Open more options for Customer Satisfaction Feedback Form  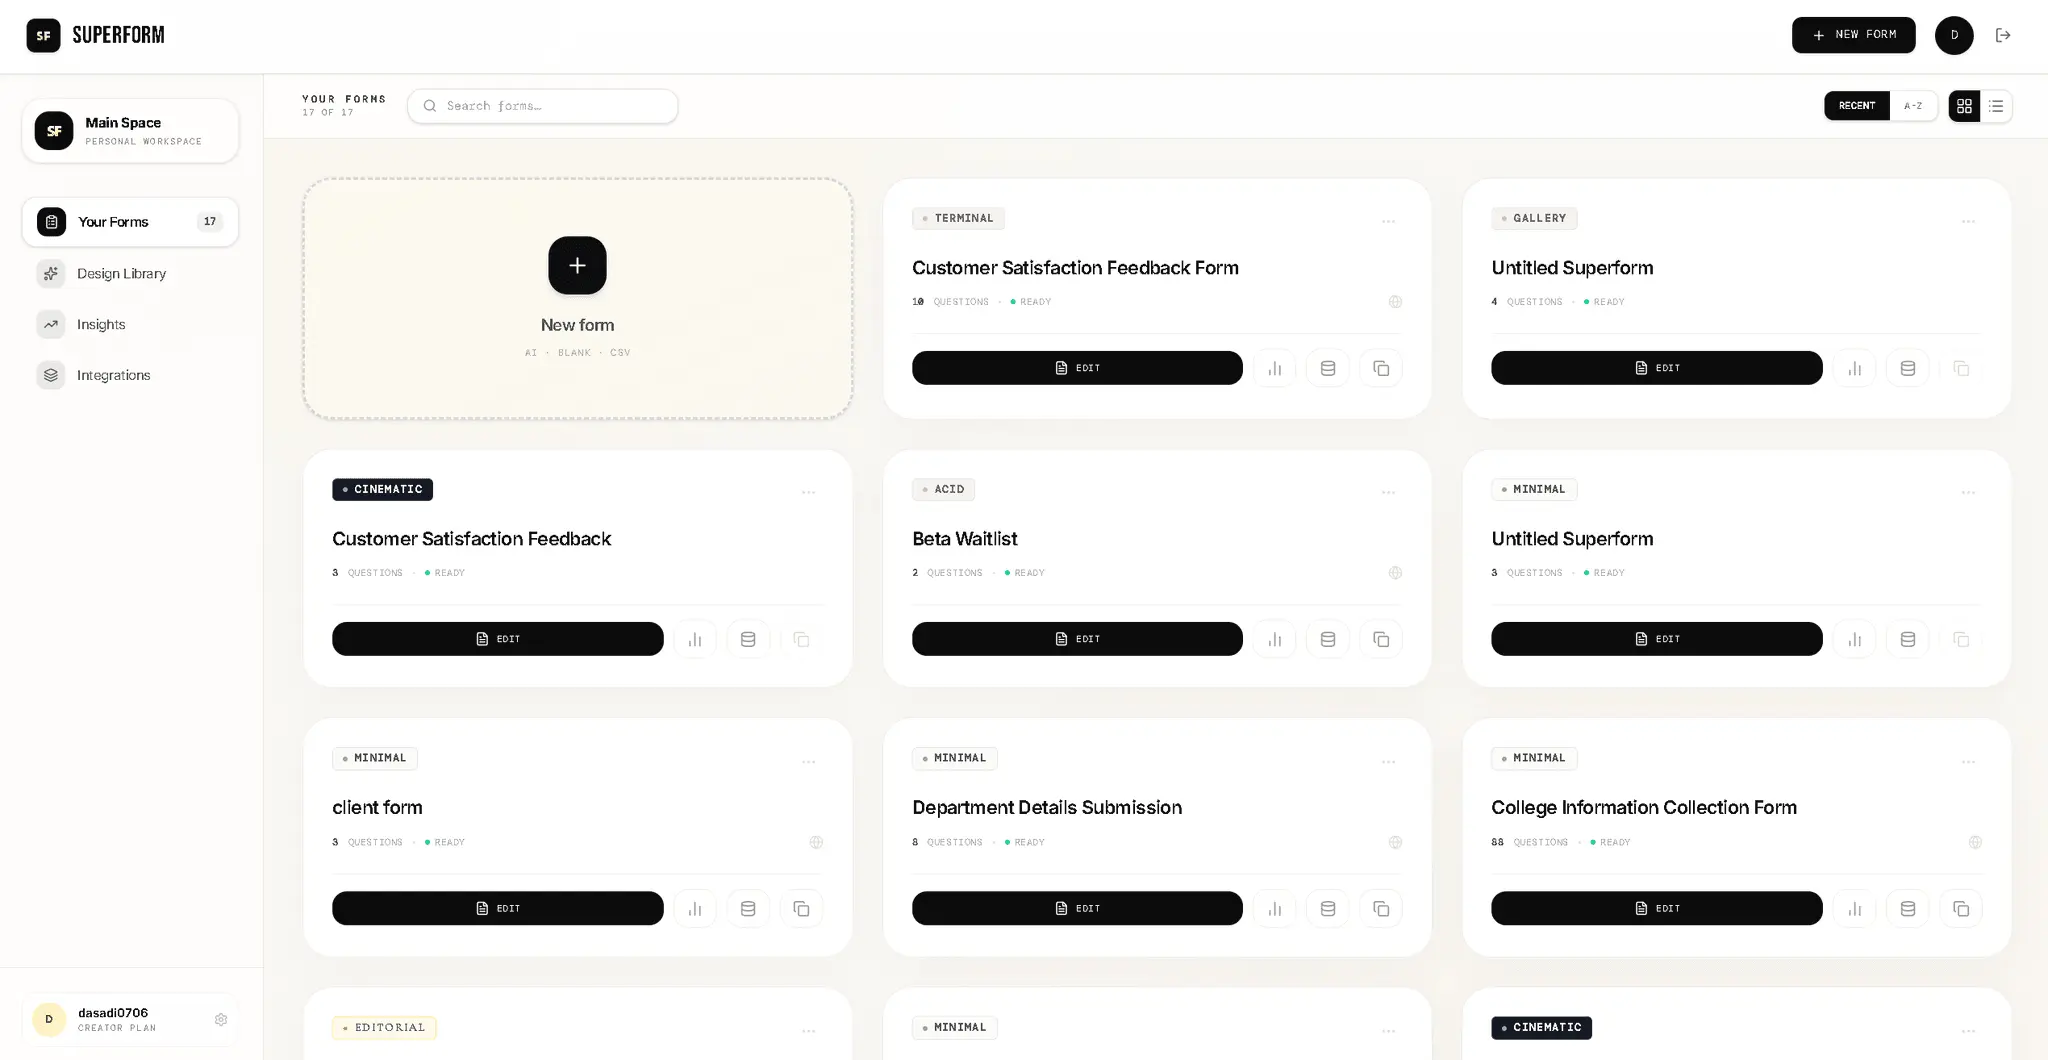pos(1388,222)
